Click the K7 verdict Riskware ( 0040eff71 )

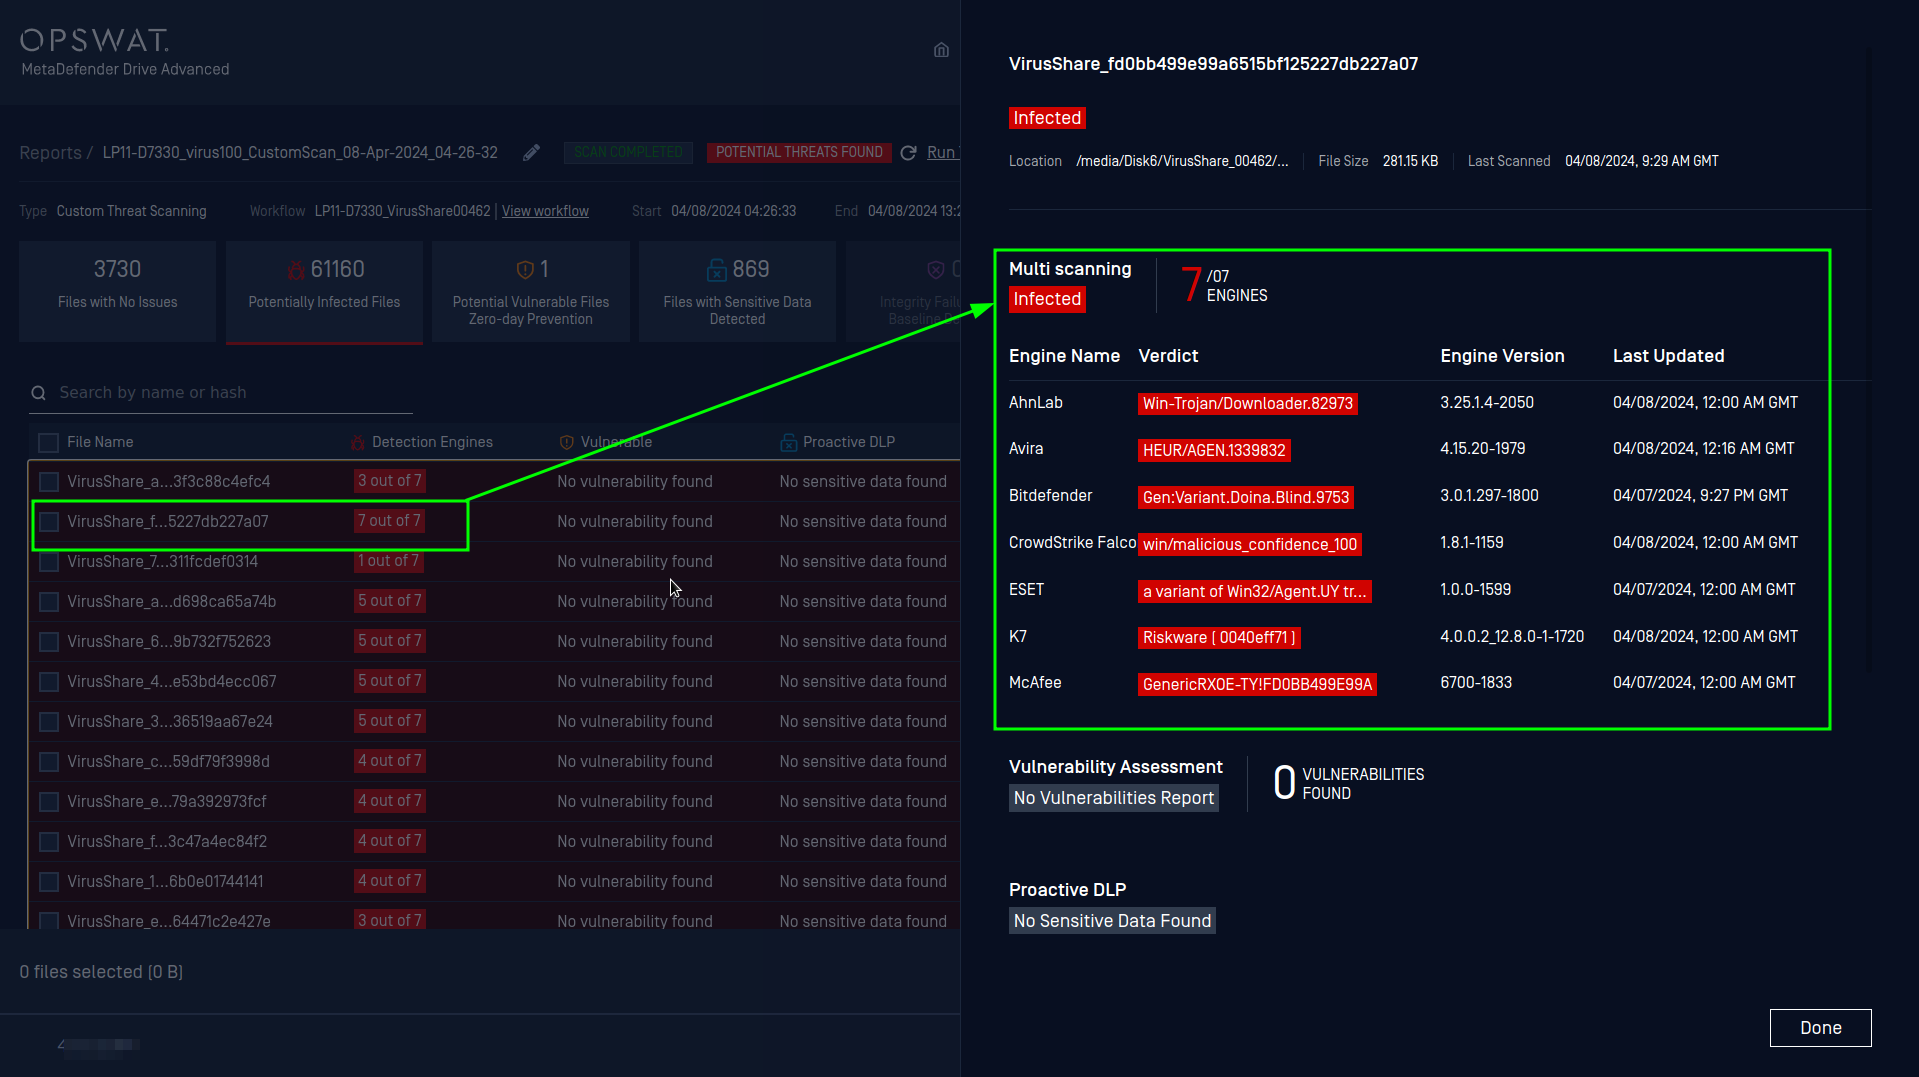coord(1219,637)
